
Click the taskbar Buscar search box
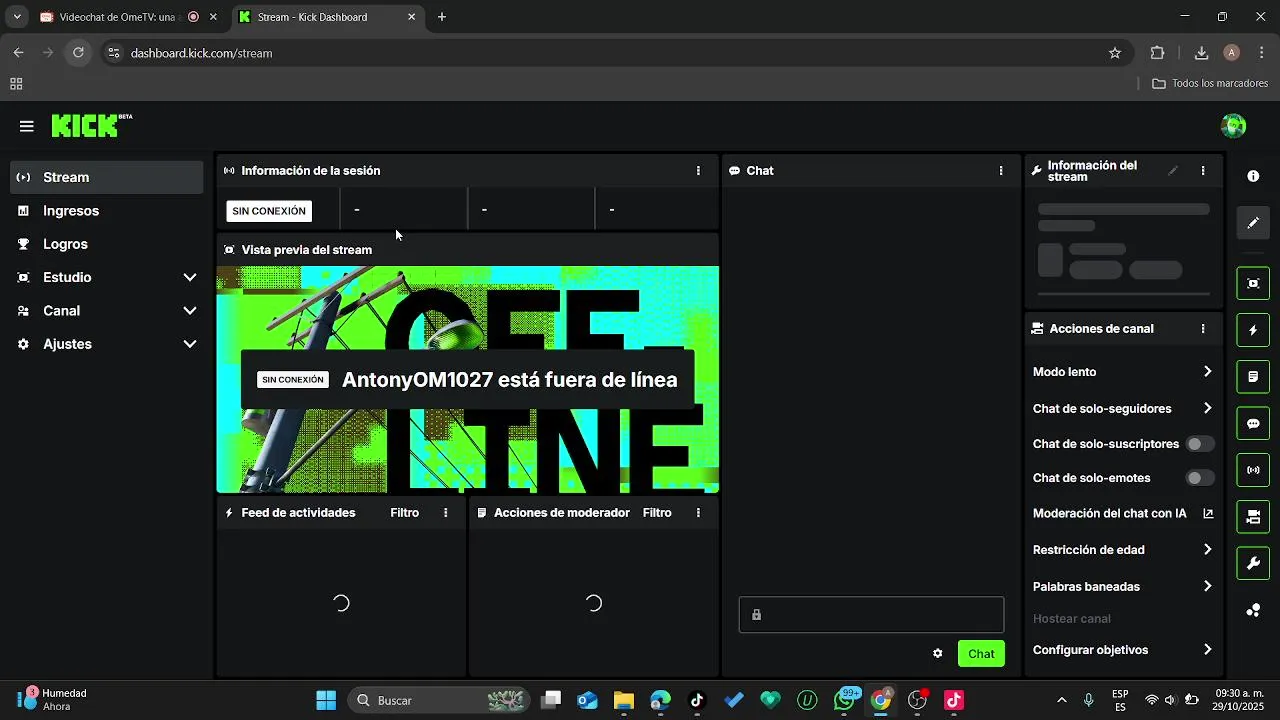(x=439, y=700)
